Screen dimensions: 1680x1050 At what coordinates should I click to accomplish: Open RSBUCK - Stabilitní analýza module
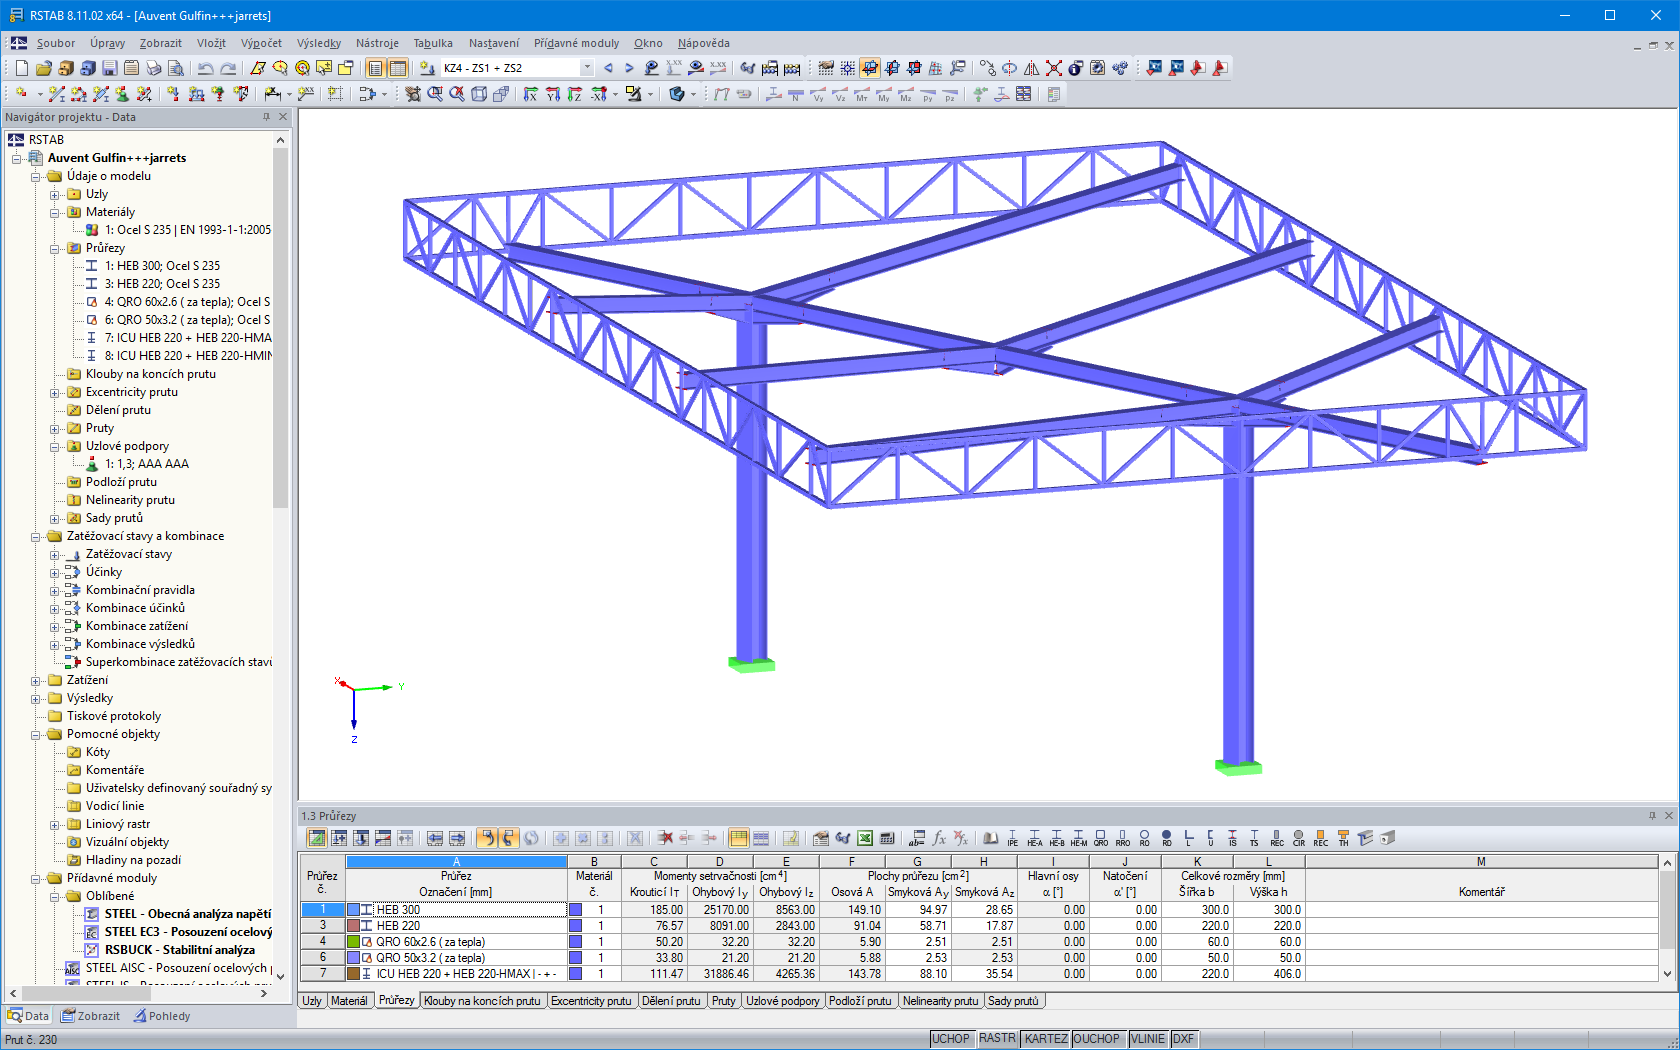pos(180,950)
